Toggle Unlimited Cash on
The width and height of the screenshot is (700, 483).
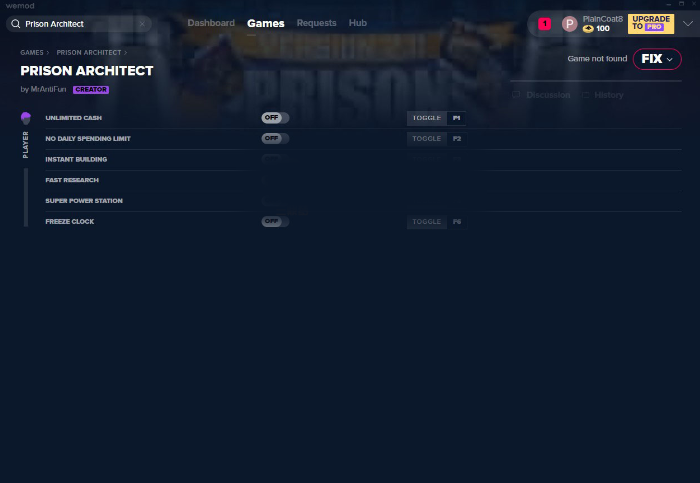coord(275,118)
